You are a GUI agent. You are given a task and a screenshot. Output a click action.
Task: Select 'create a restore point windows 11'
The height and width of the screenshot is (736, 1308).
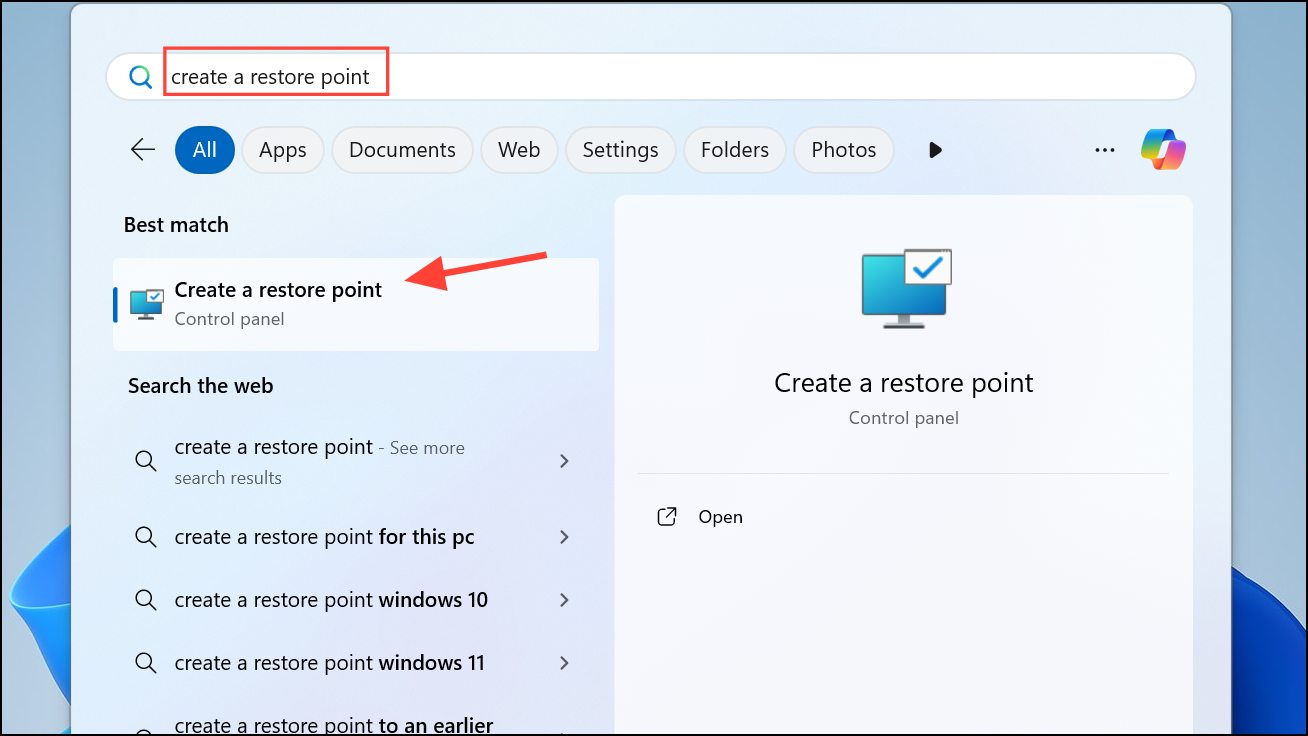pos(355,663)
